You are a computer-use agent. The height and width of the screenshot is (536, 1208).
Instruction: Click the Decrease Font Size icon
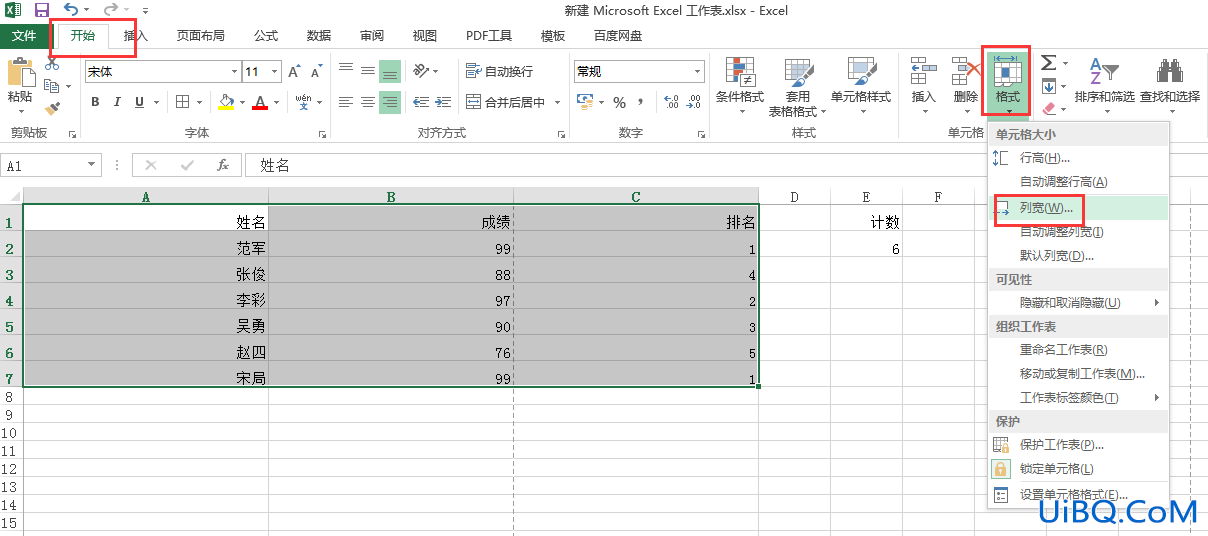pos(317,72)
